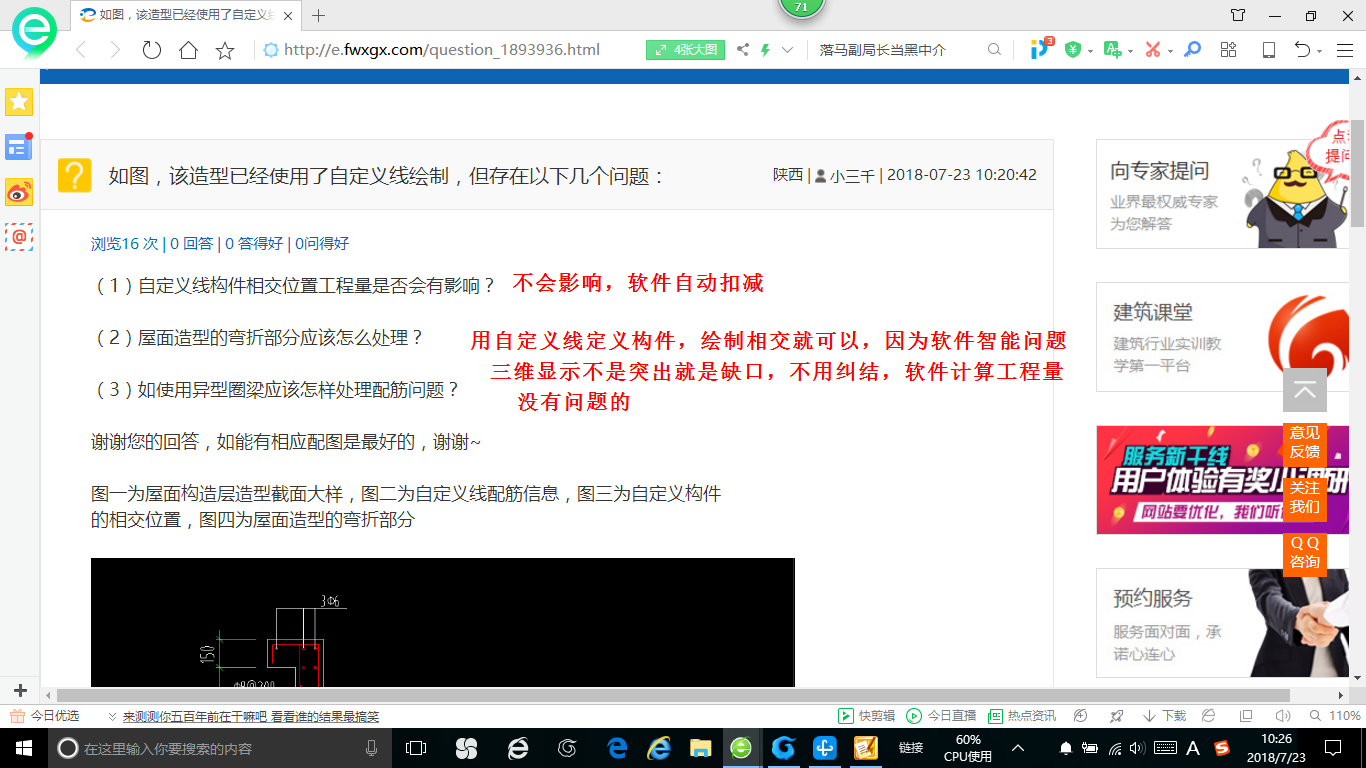Toggle the green lightning speed mode

point(765,50)
